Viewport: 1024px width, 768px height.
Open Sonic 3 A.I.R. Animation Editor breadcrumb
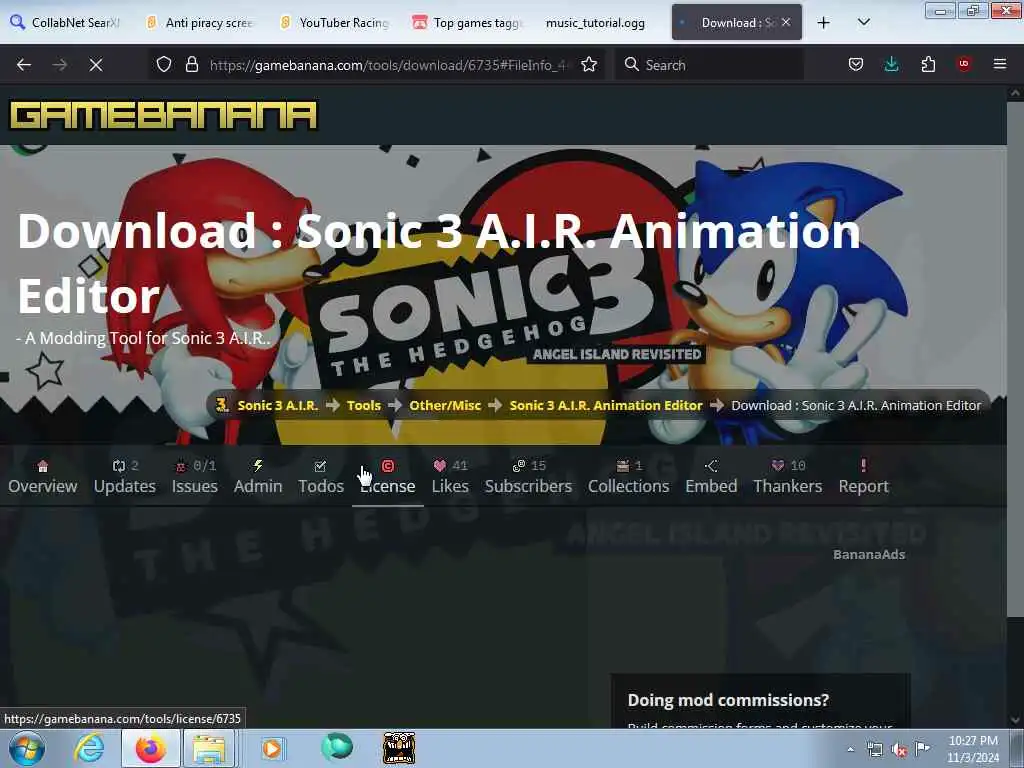[606, 406]
